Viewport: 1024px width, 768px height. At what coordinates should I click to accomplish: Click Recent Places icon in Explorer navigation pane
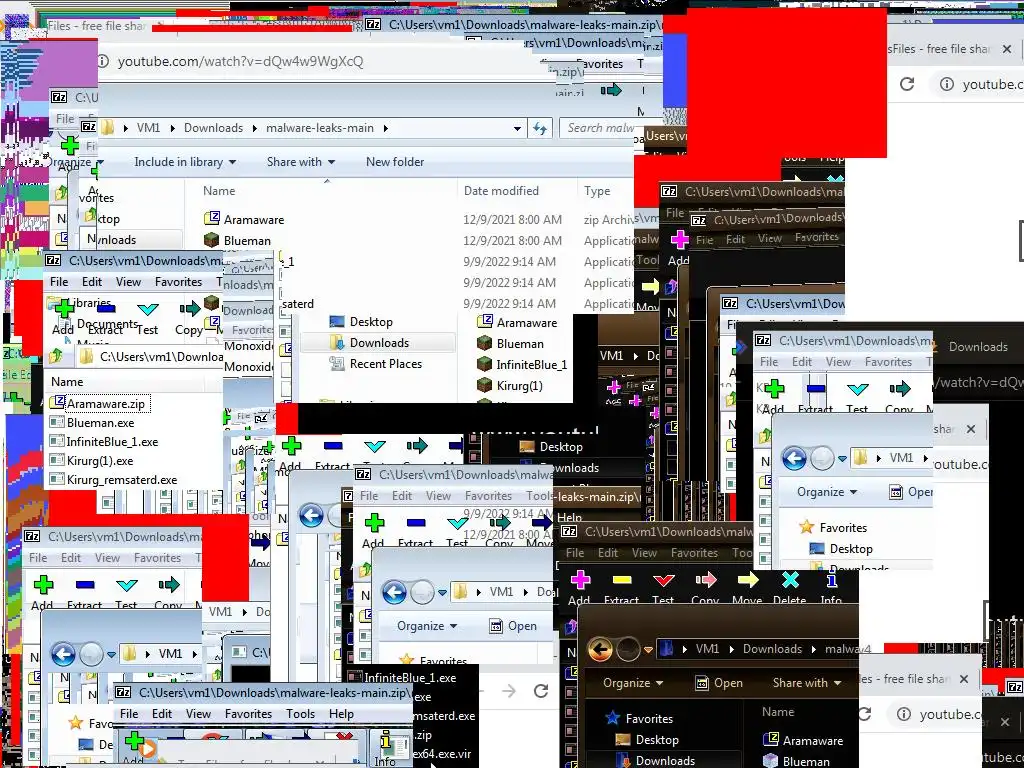tap(337, 364)
